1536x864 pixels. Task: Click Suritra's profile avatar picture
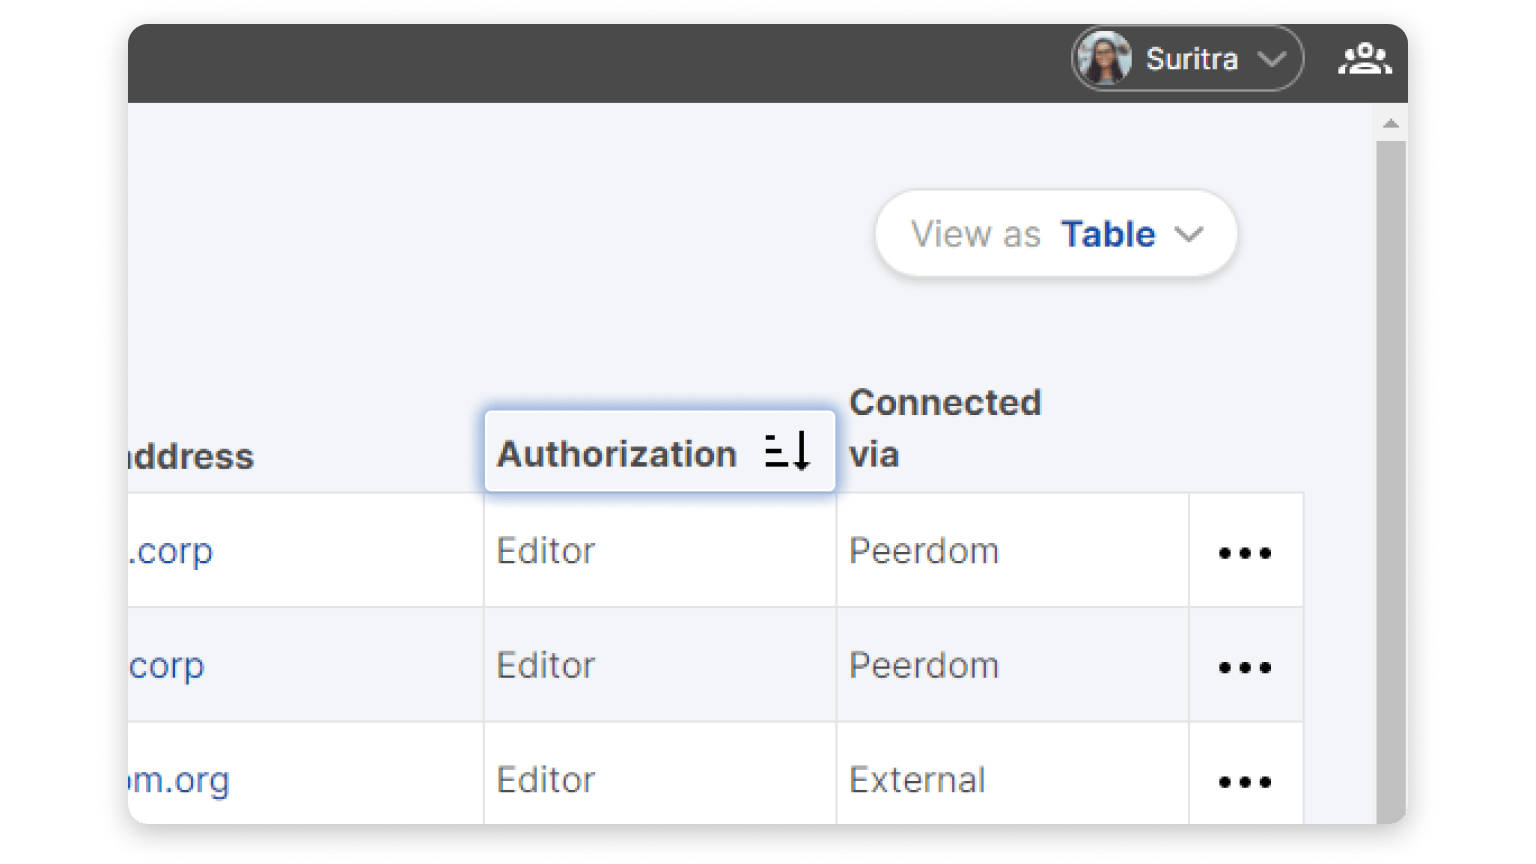(1104, 59)
